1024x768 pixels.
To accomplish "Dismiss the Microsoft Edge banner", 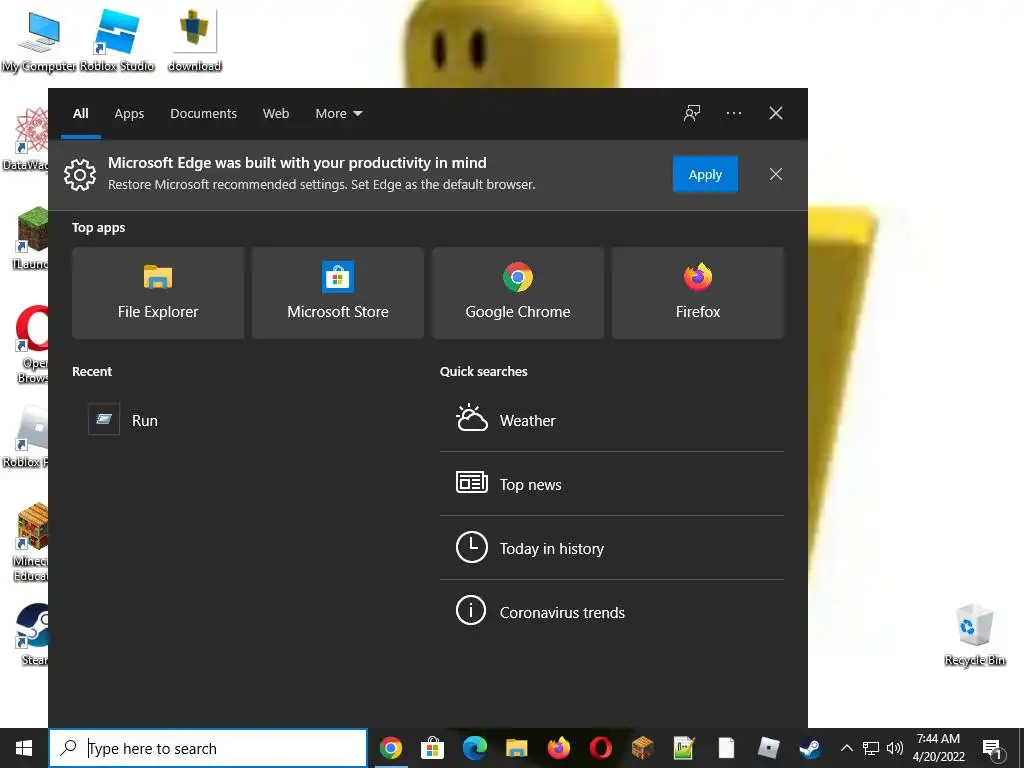I will [x=775, y=174].
